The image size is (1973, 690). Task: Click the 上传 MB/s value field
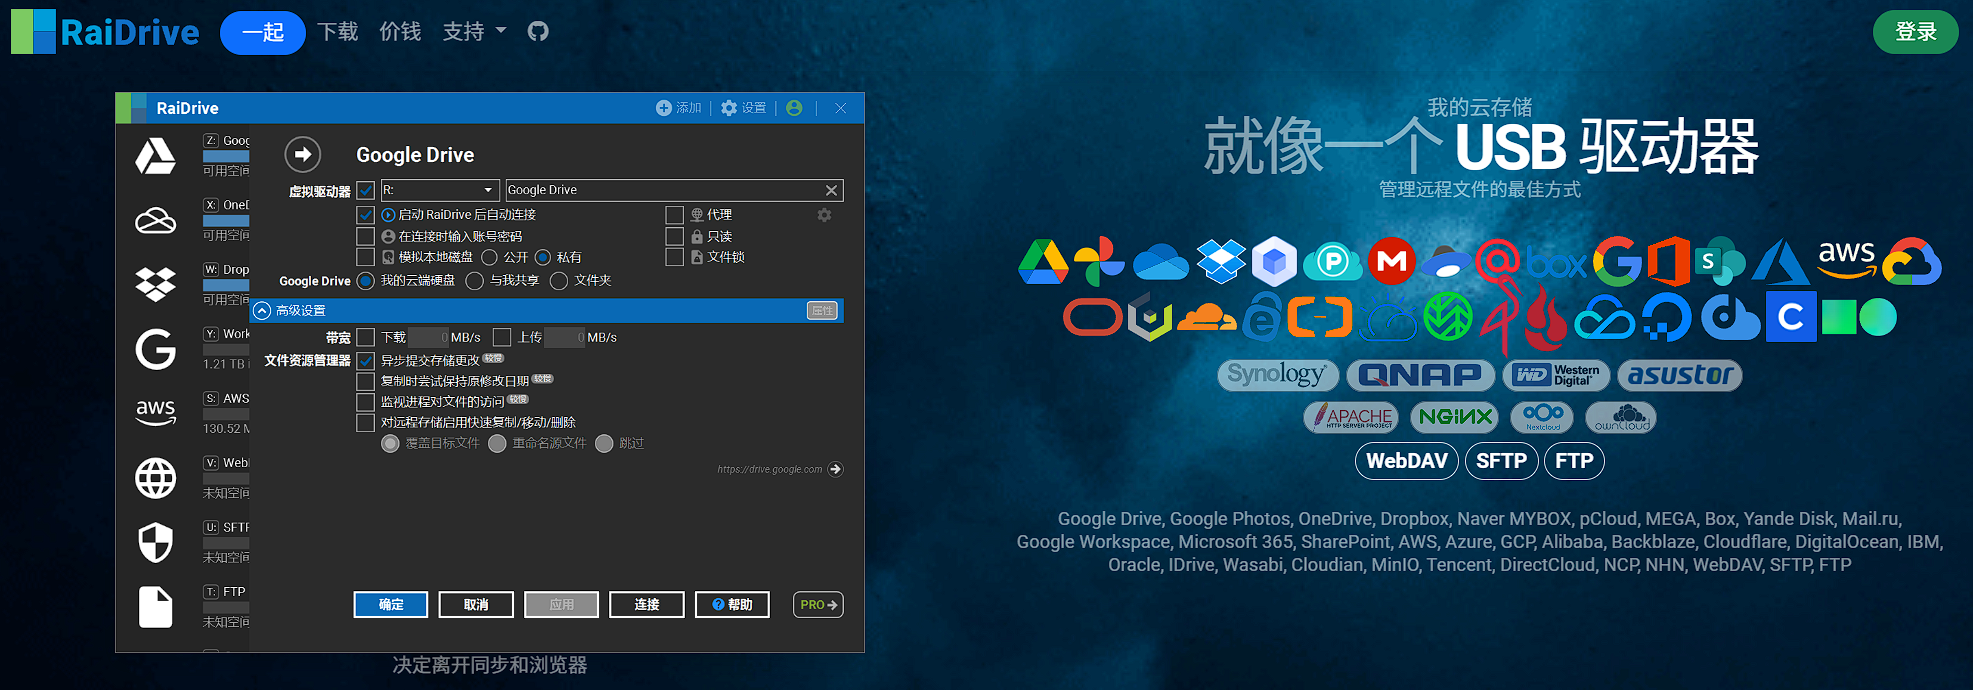[x=565, y=337]
